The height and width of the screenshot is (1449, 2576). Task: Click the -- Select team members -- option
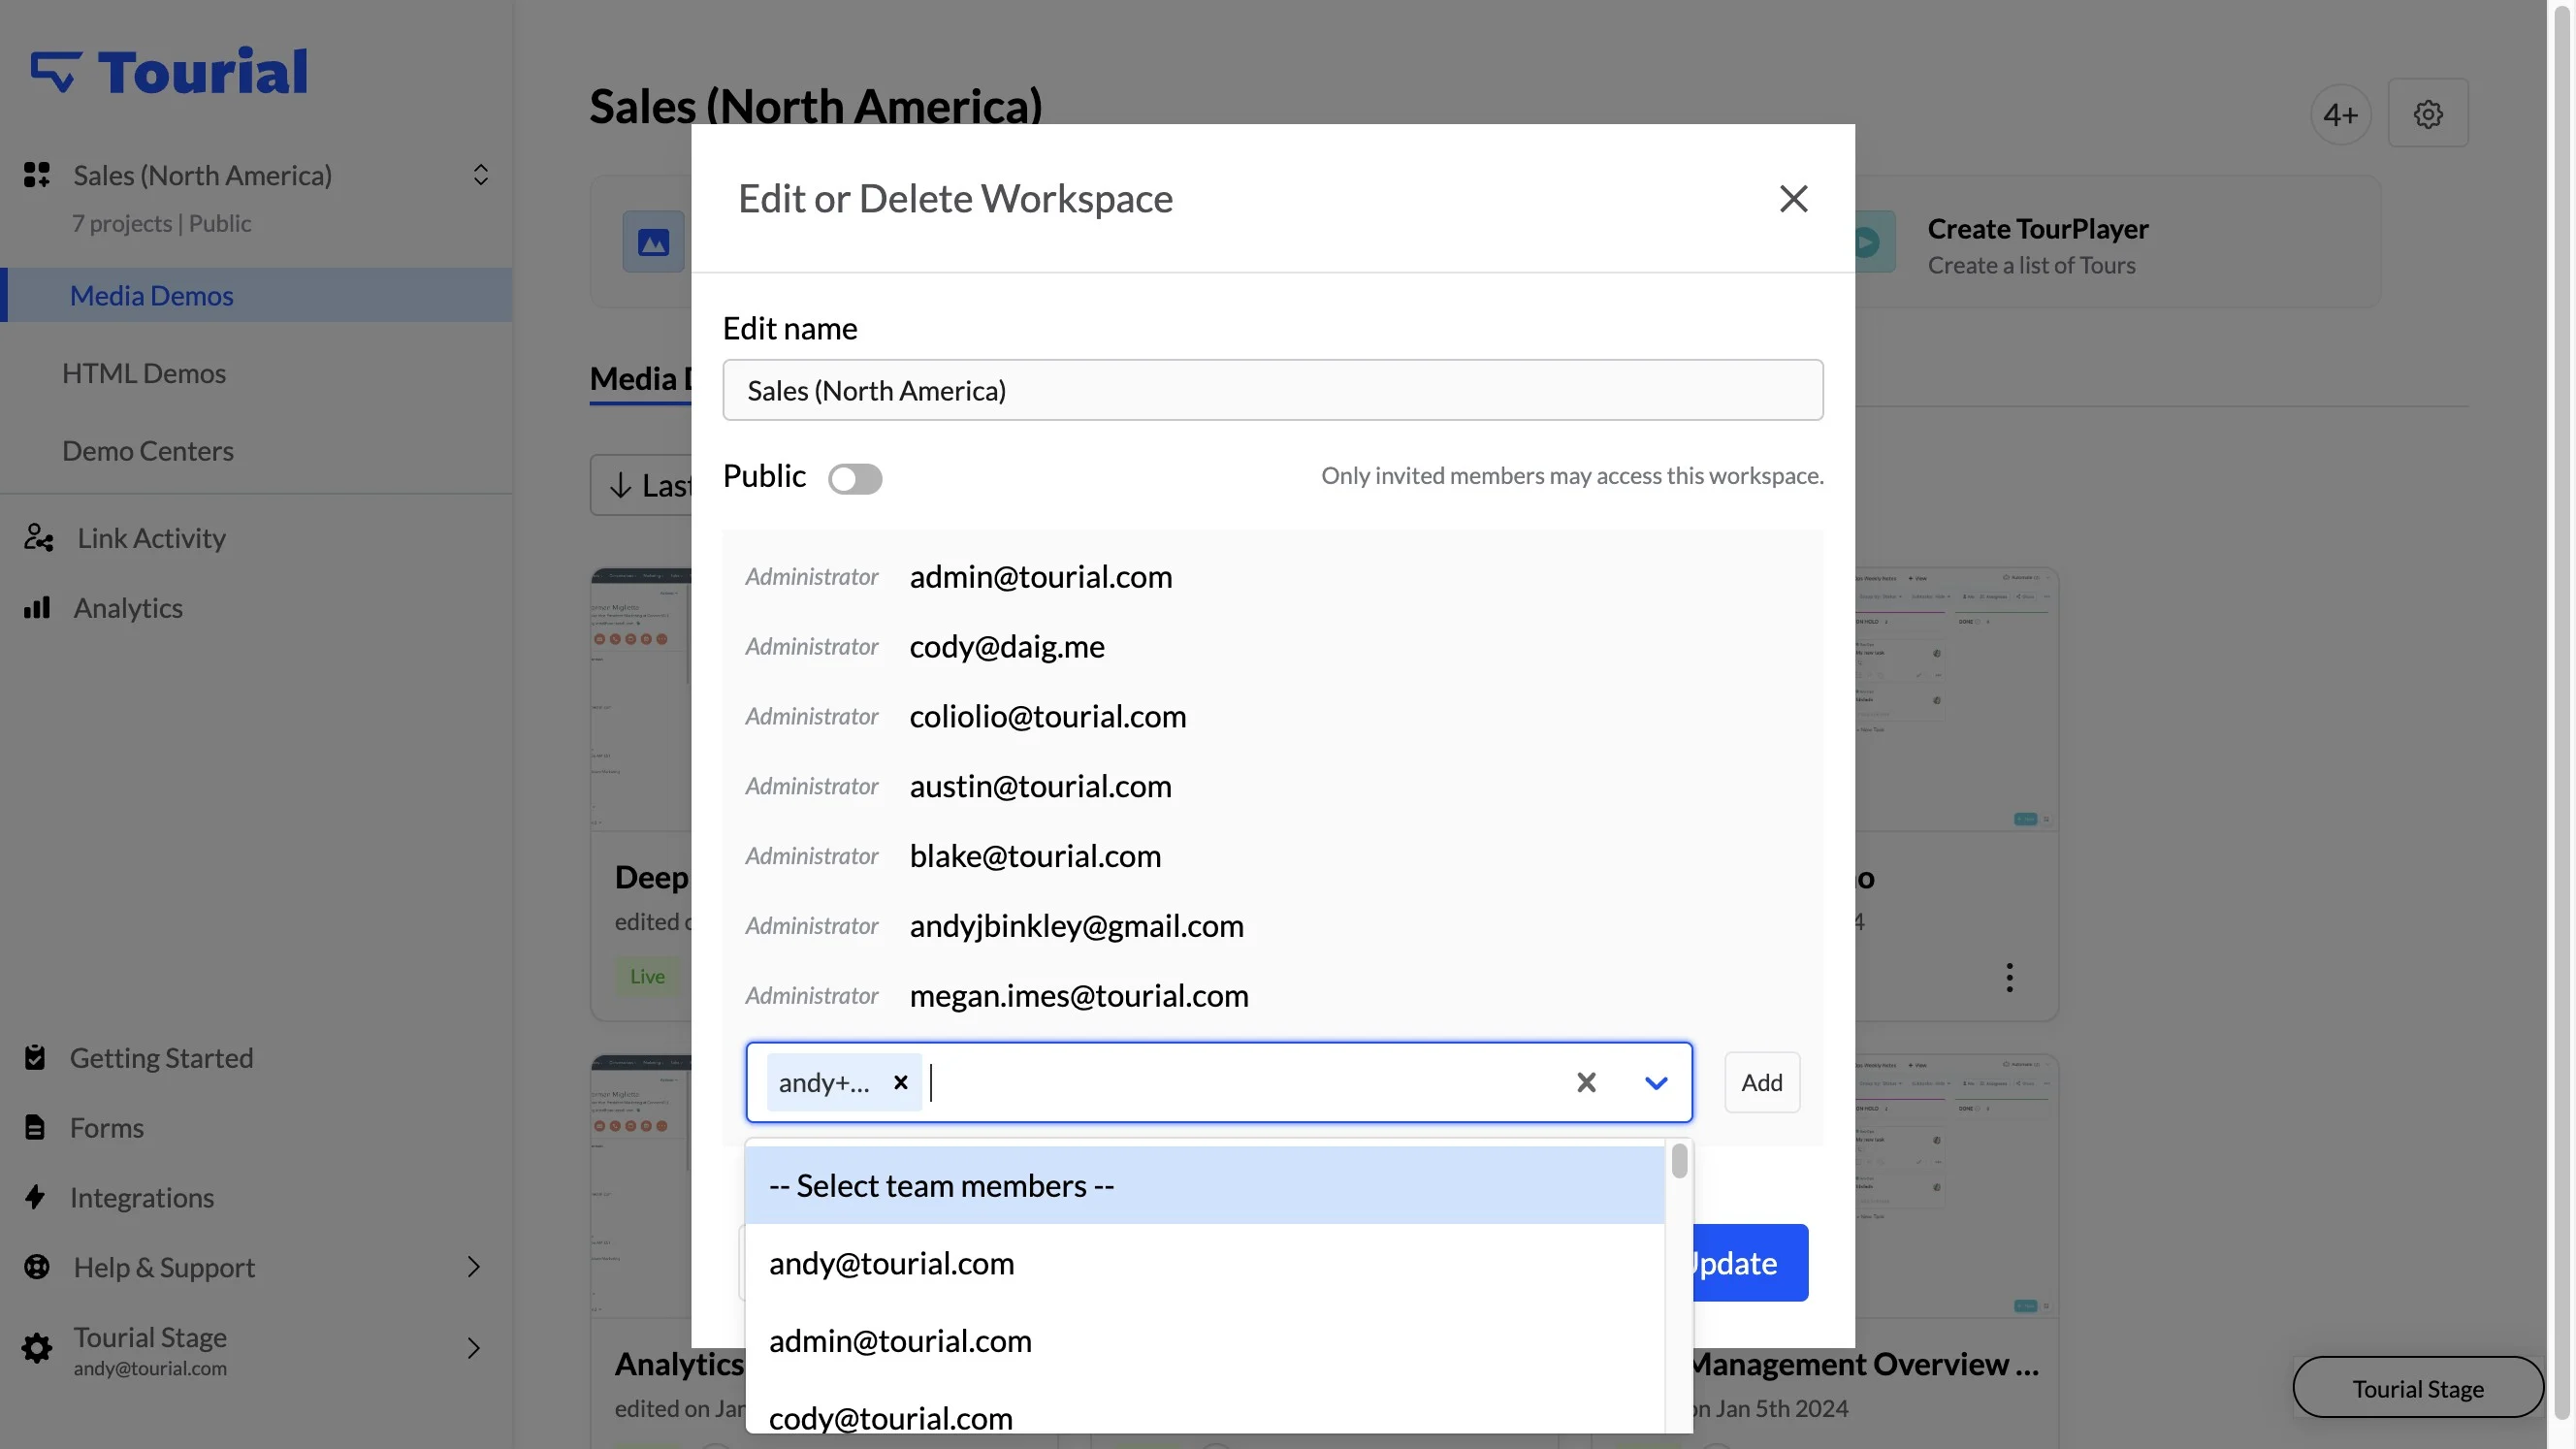coord(1204,1186)
